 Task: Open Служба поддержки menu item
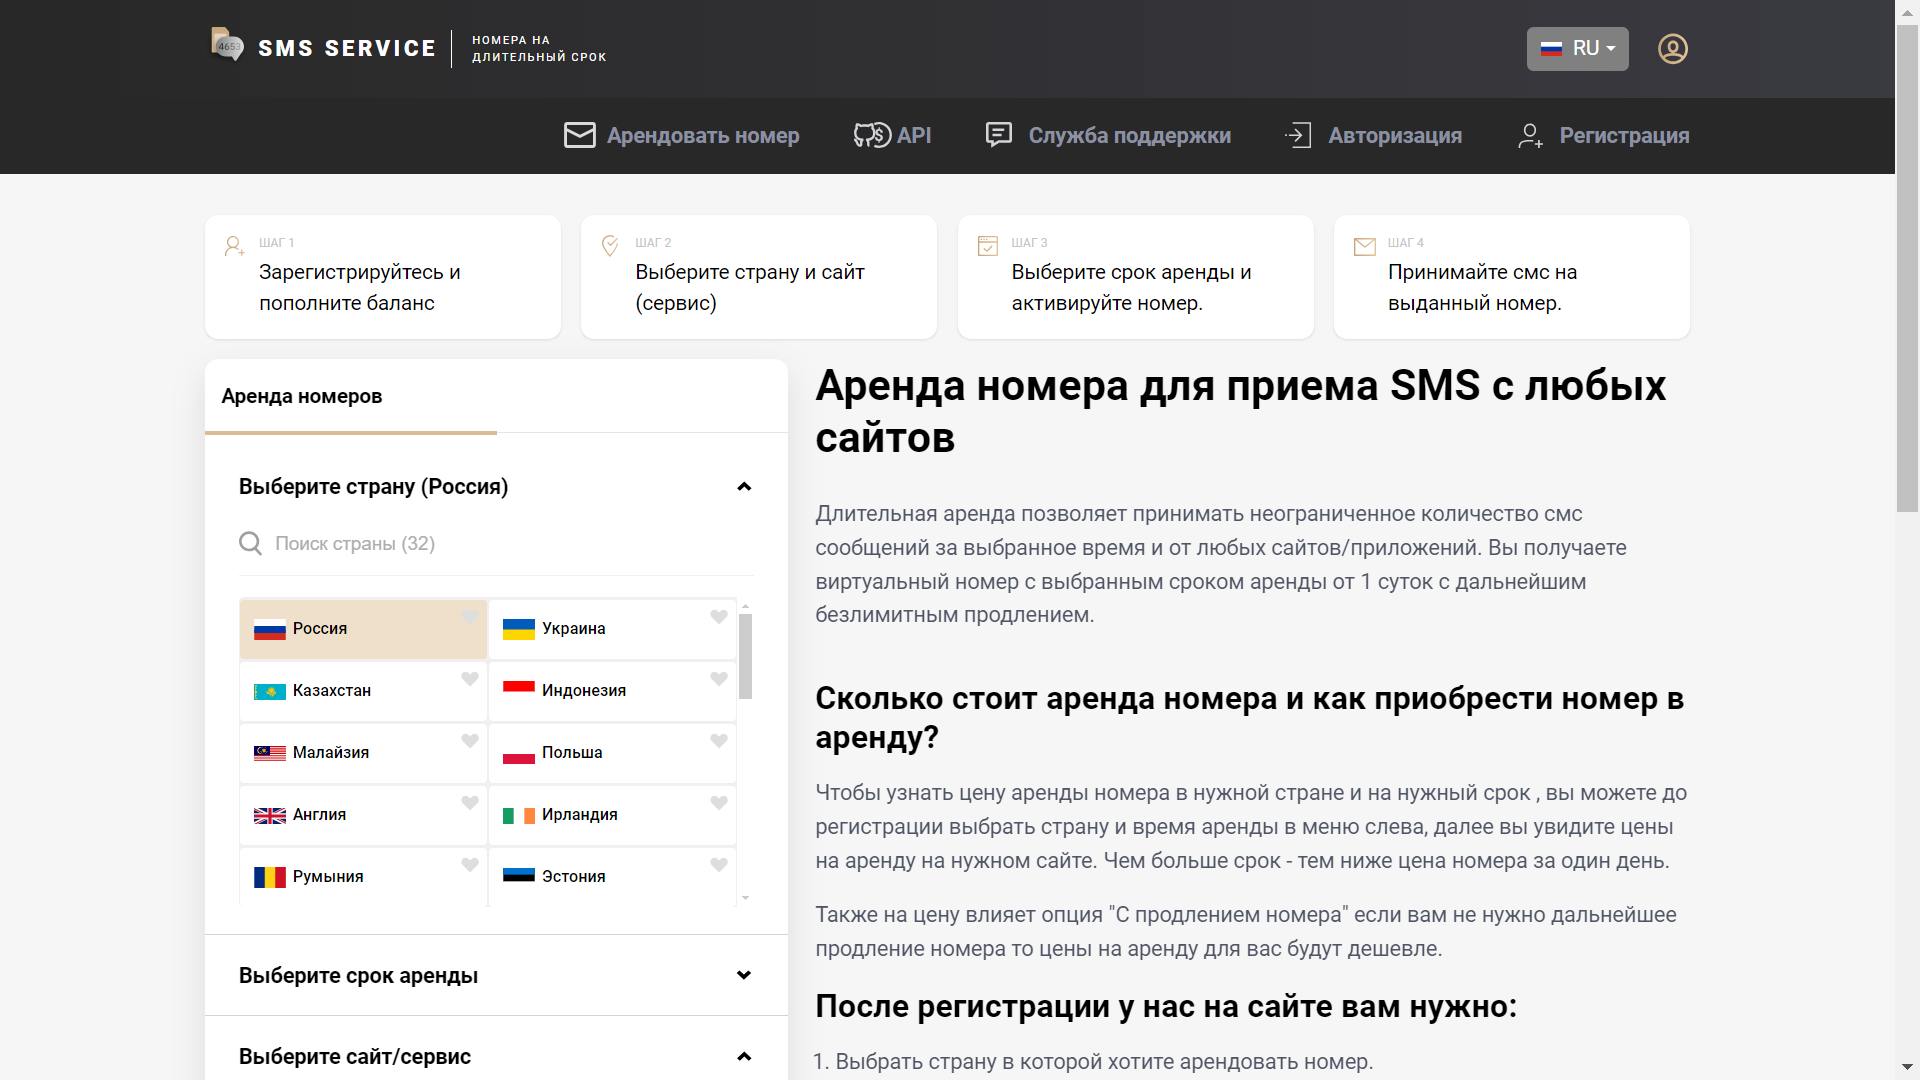1129,135
